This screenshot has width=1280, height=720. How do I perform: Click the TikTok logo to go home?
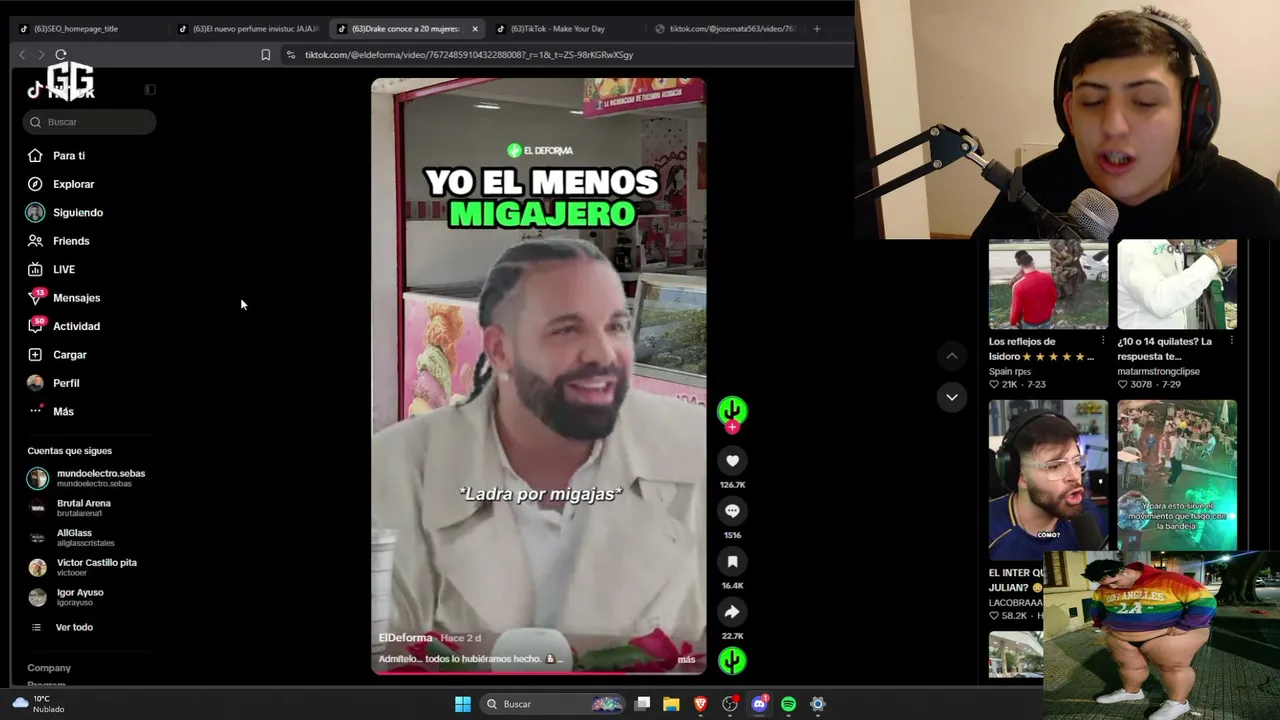coord(61,91)
